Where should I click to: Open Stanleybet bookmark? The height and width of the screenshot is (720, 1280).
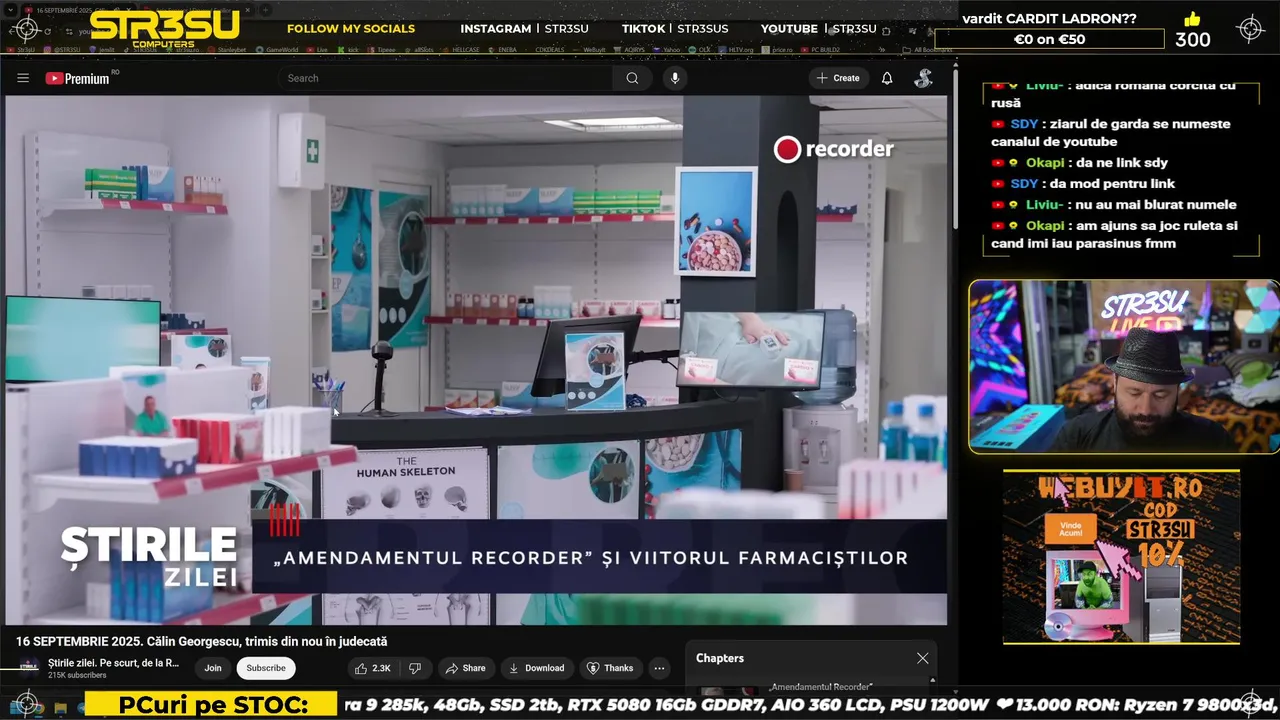[x=227, y=49]
